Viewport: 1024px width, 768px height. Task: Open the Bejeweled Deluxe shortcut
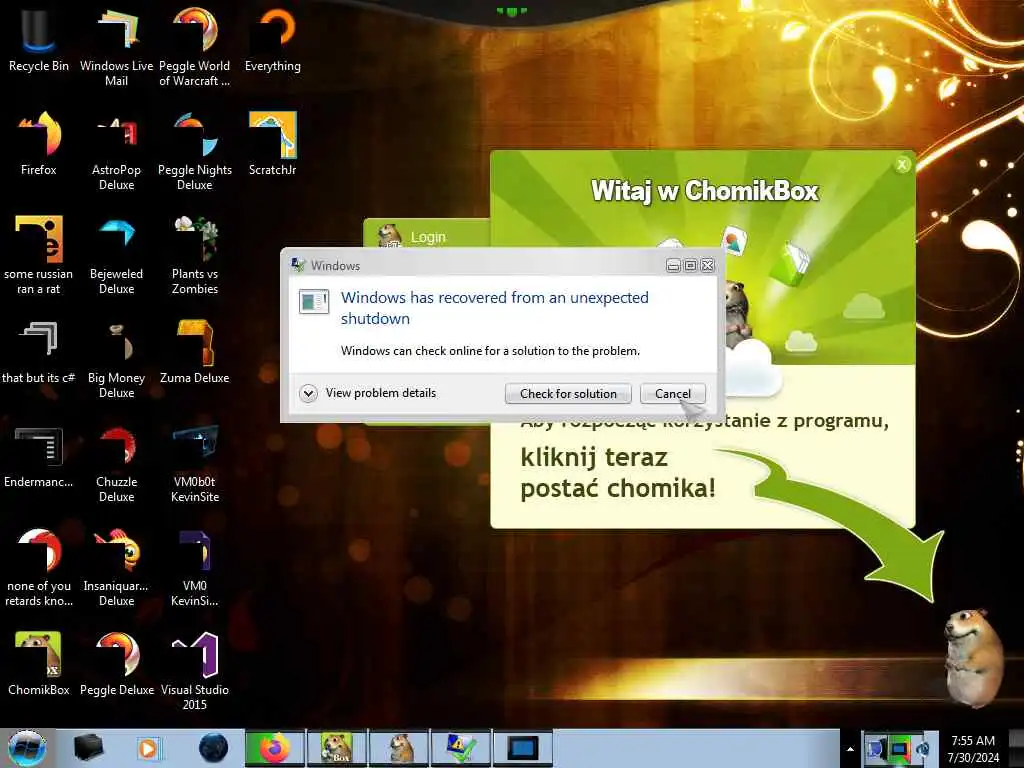[116, 255]
